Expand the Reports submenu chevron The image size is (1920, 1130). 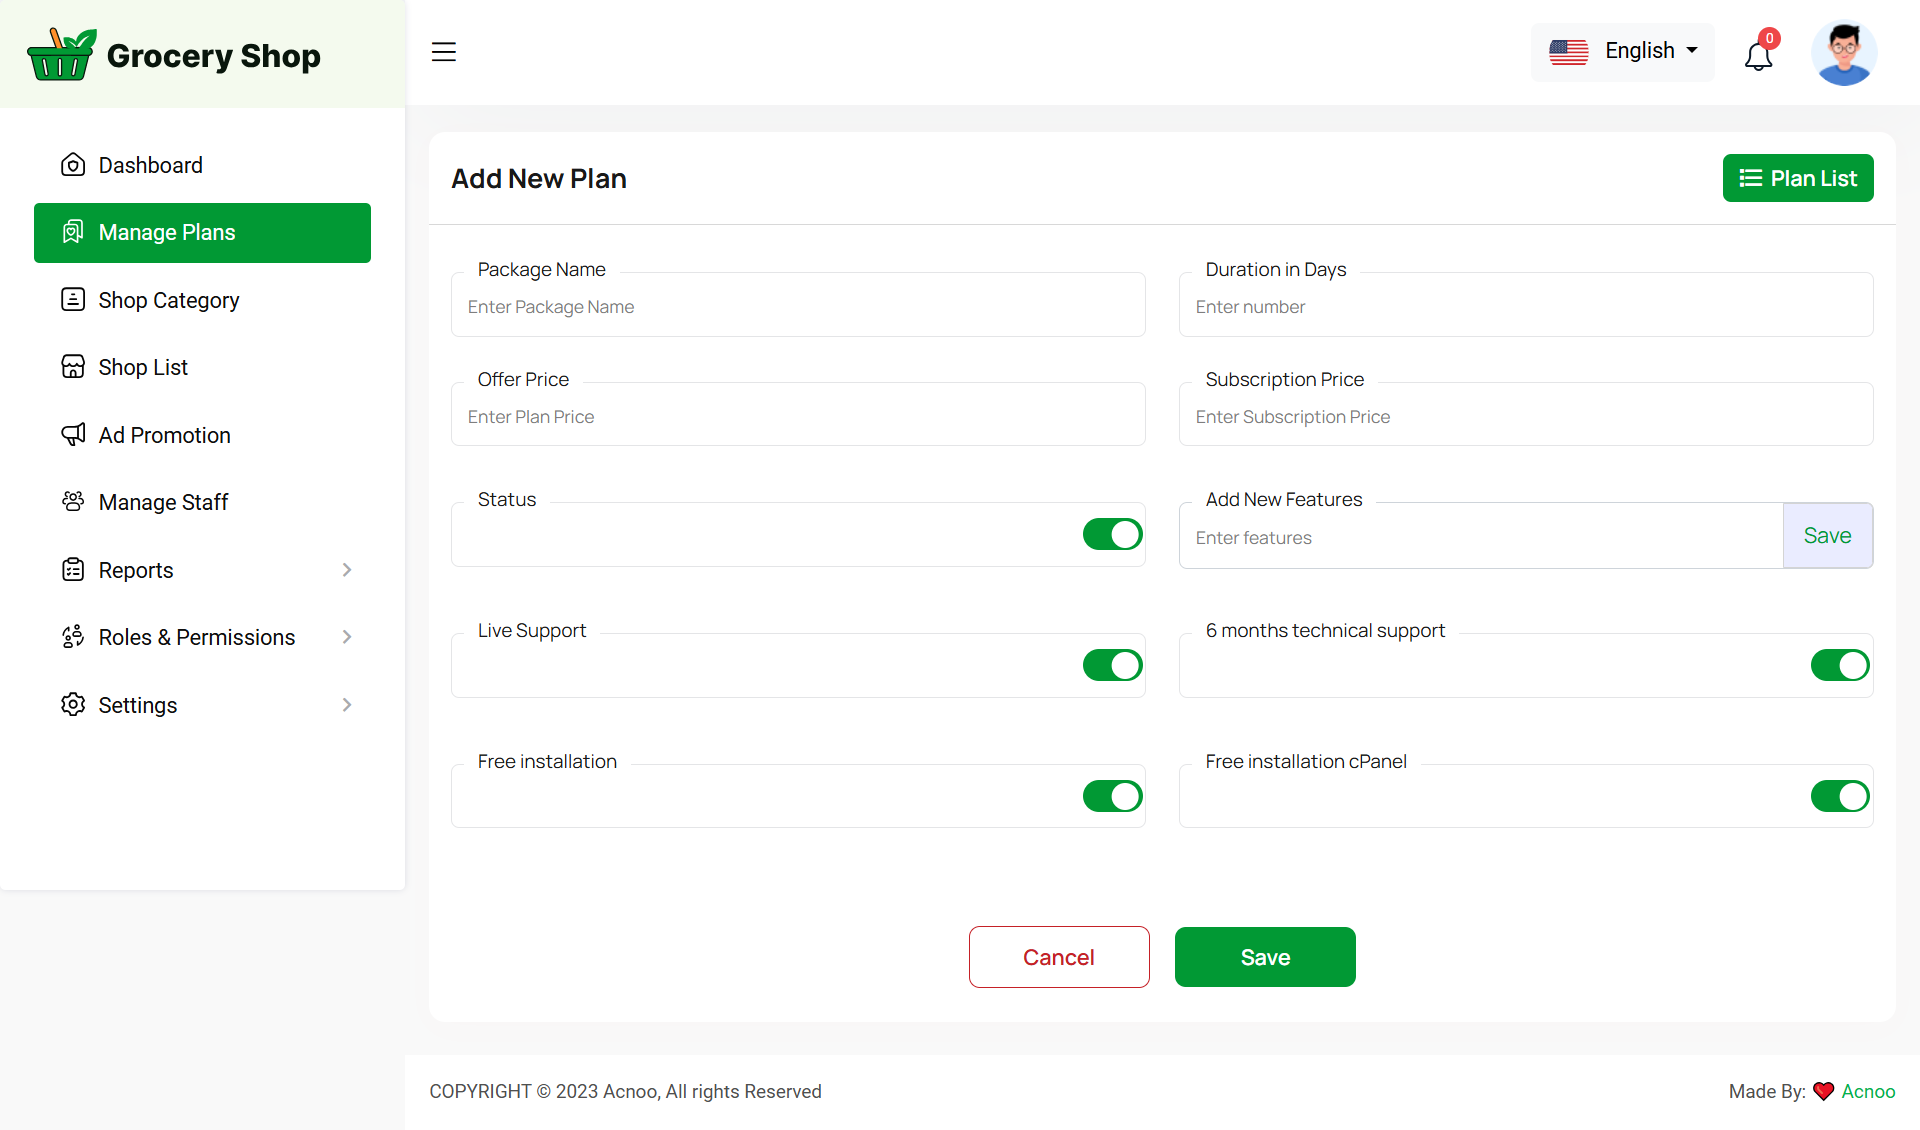(x=347, y=570)
